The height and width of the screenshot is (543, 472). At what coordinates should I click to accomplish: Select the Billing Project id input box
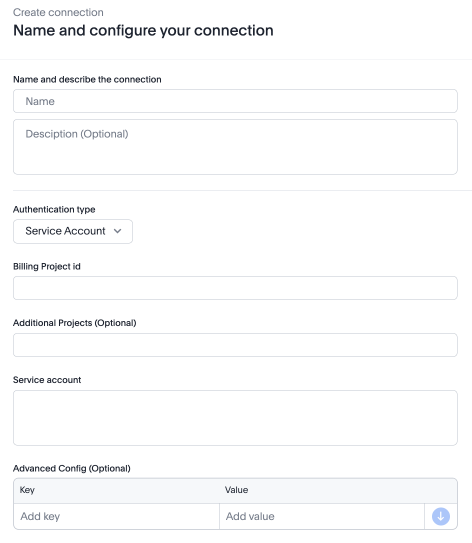point(235,288)
